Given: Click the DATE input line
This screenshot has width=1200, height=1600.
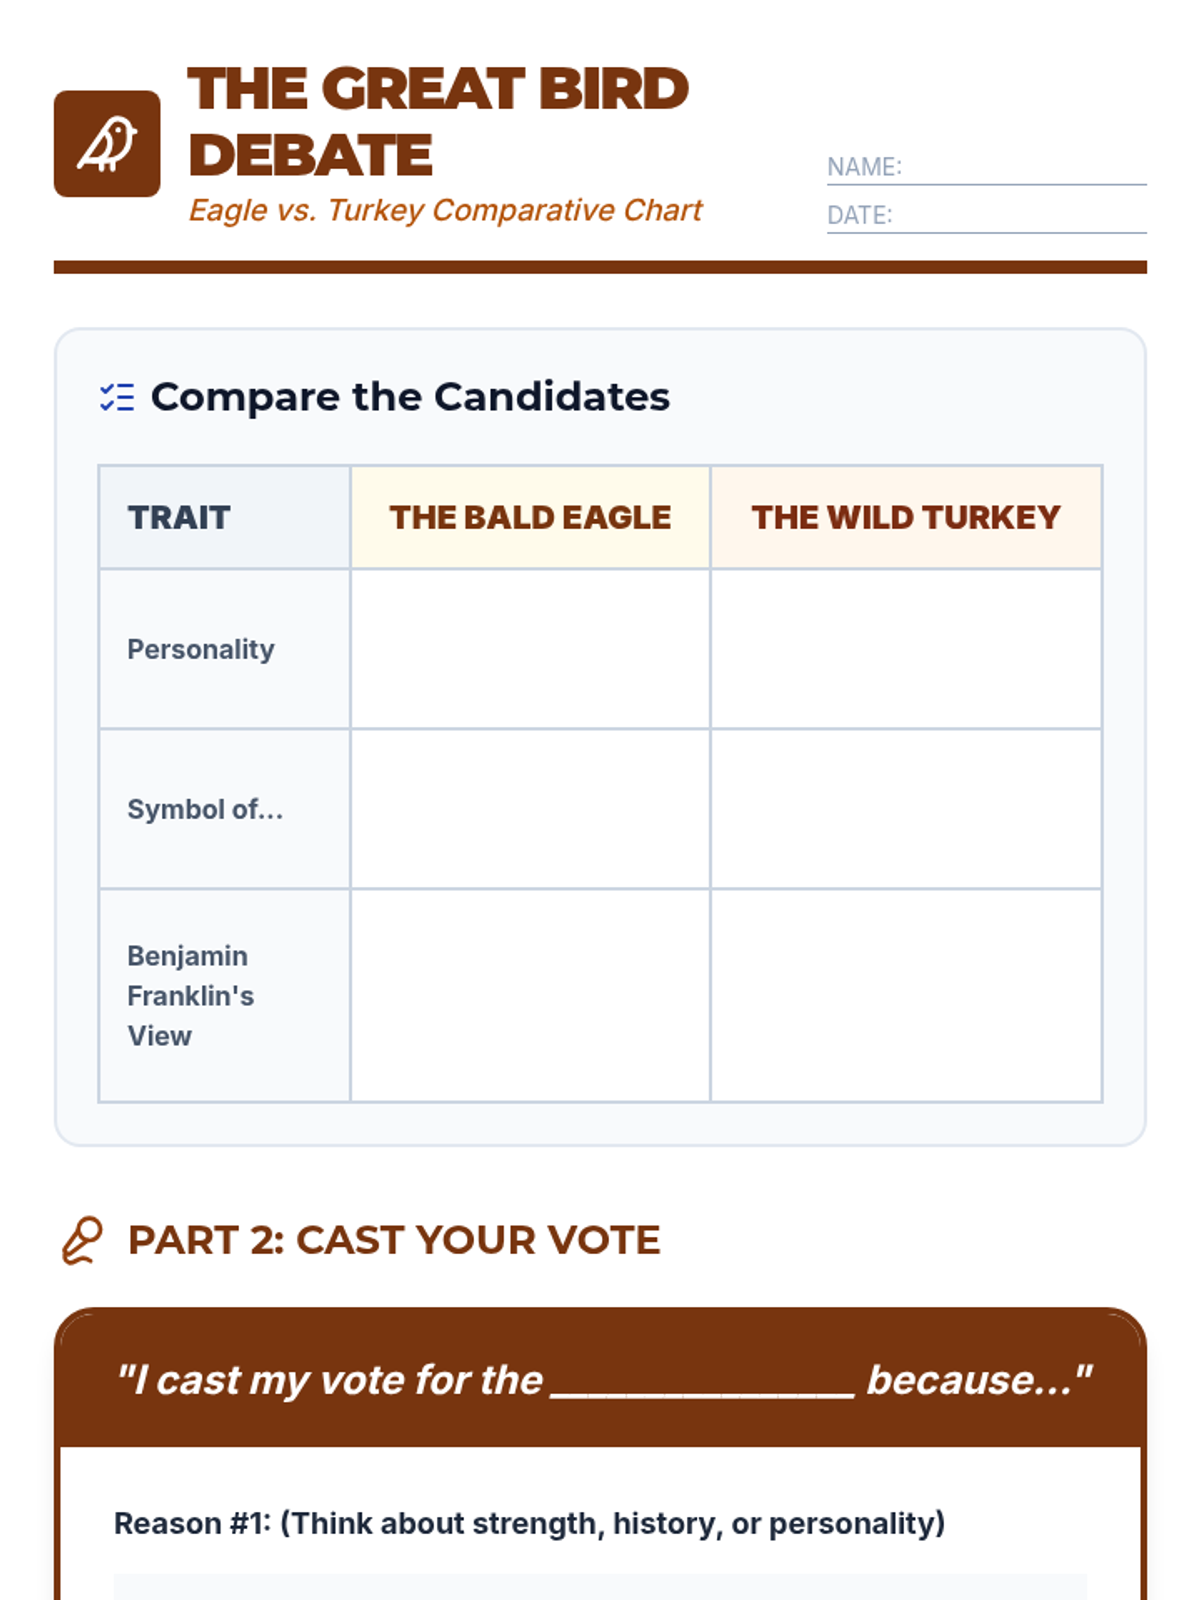Looking at the screenshot, I should coord(1020,216).
